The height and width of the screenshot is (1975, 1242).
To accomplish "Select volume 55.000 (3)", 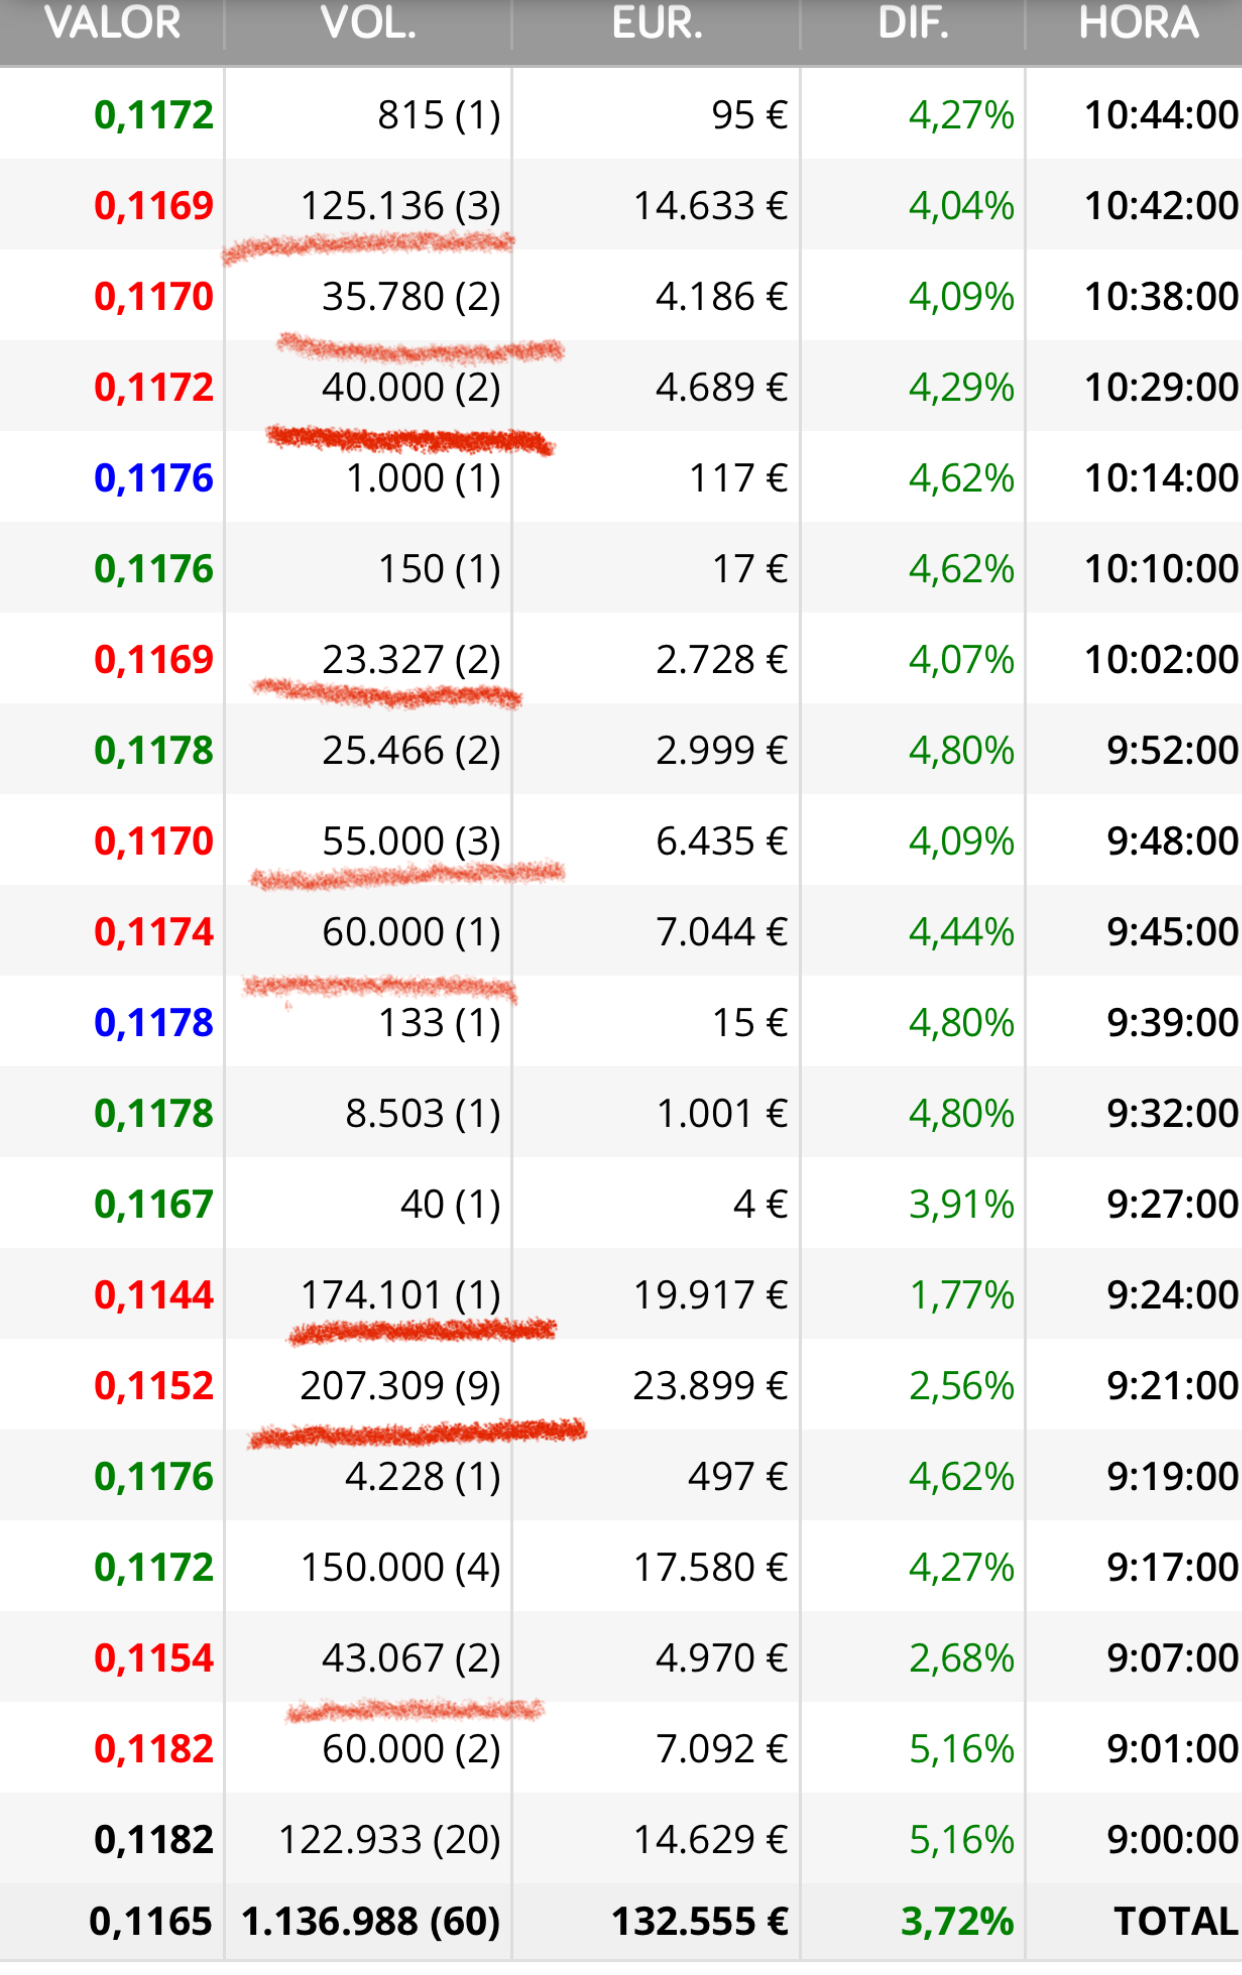I will (411, 842).
